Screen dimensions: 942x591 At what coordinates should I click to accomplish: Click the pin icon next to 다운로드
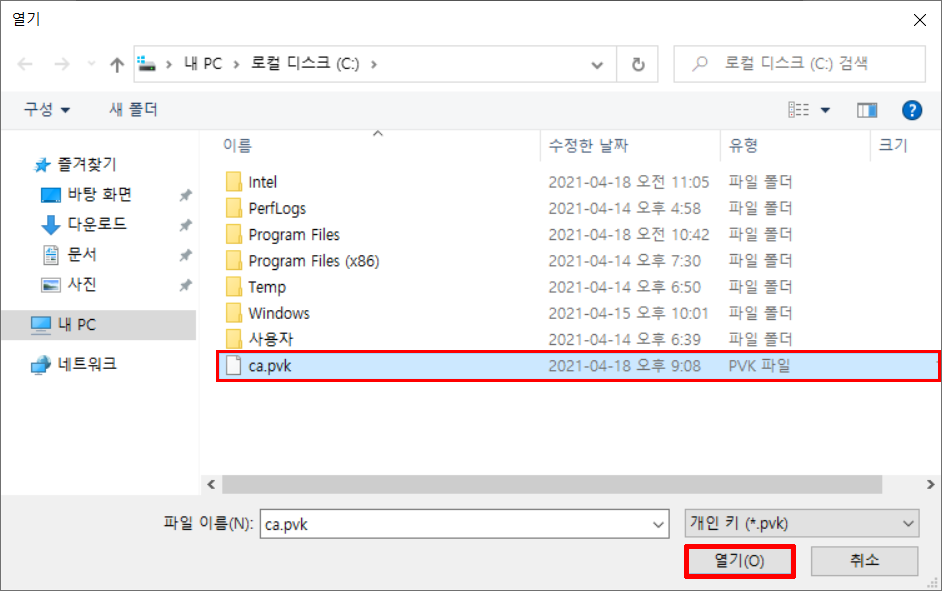[186, 225]
